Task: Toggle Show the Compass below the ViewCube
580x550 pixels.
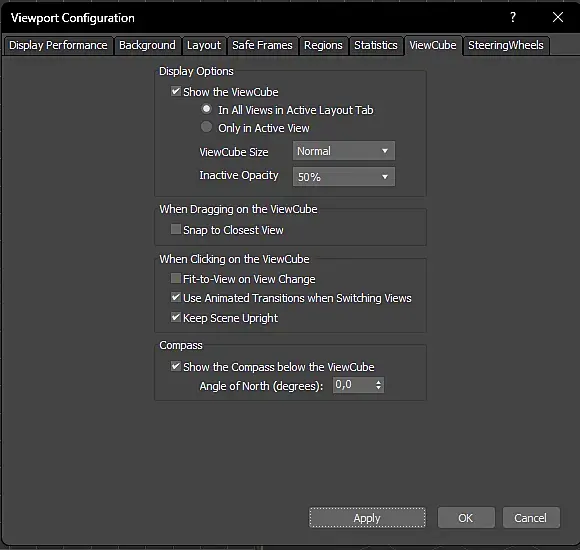Action: pos(176,366)
